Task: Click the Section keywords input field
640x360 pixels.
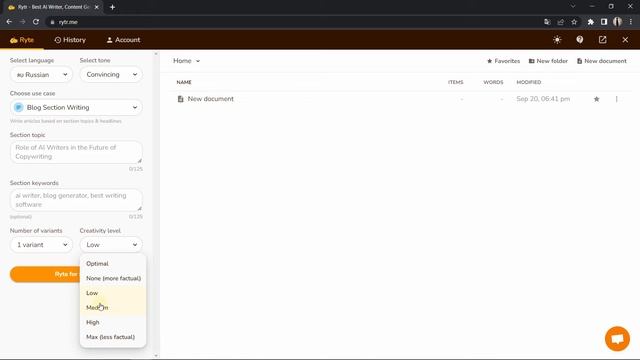Action: 76,200
